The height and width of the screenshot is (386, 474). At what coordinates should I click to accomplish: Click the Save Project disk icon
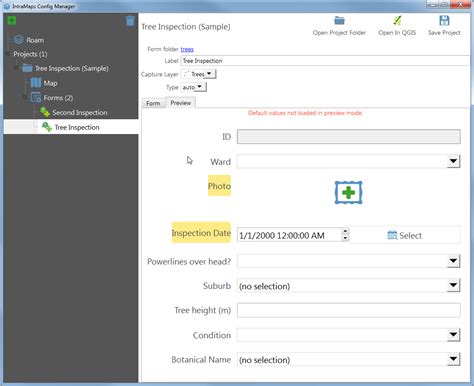[x=444, y=21]
